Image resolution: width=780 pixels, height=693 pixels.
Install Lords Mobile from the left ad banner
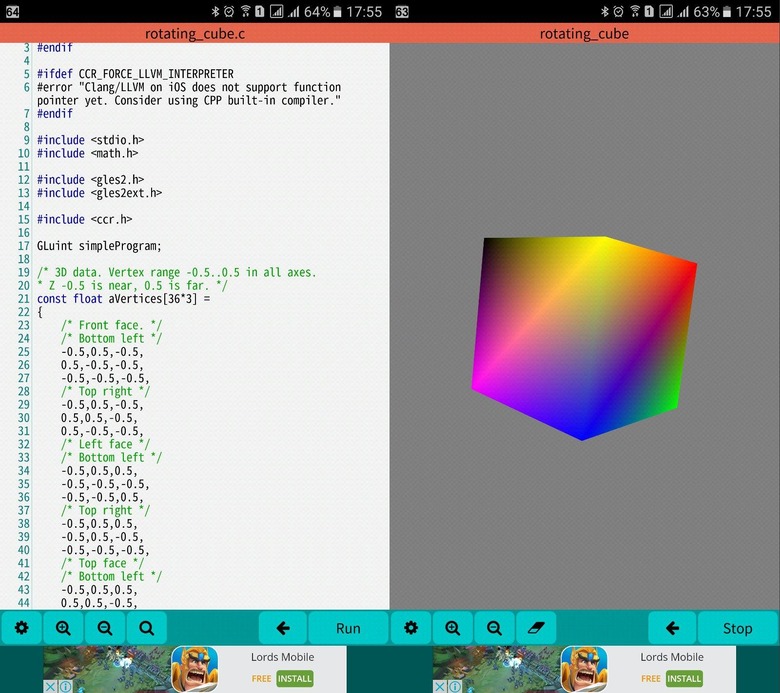[x=294, y=679]
